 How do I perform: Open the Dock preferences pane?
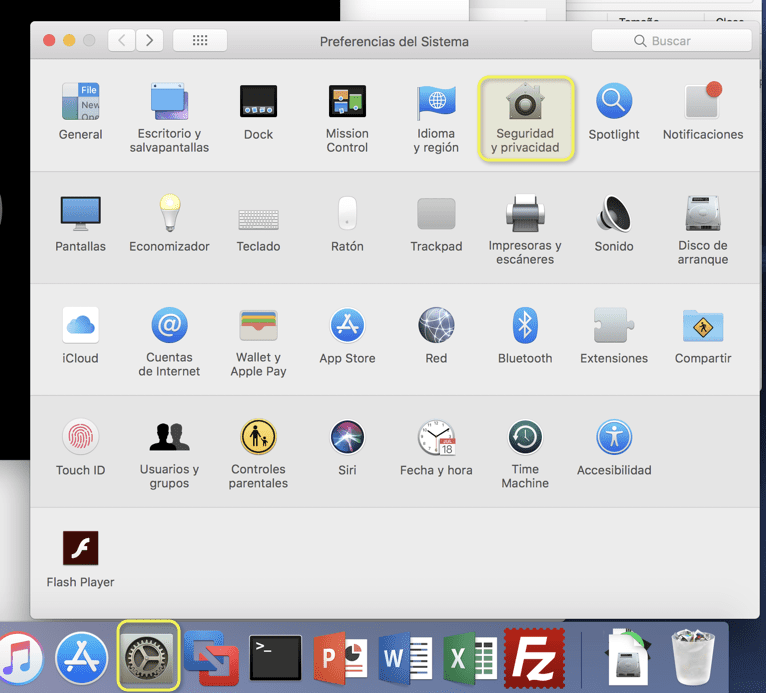coord(258,111)
